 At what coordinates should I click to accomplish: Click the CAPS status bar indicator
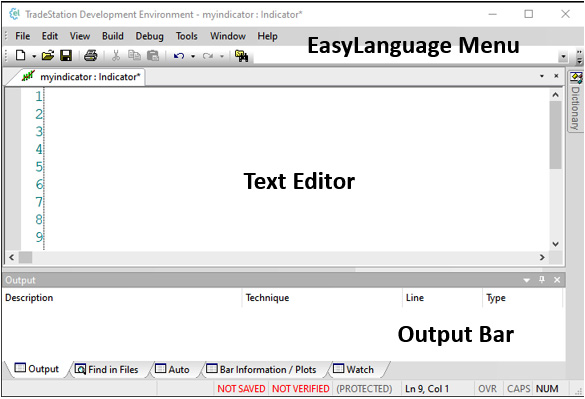[x=519, y=389]
